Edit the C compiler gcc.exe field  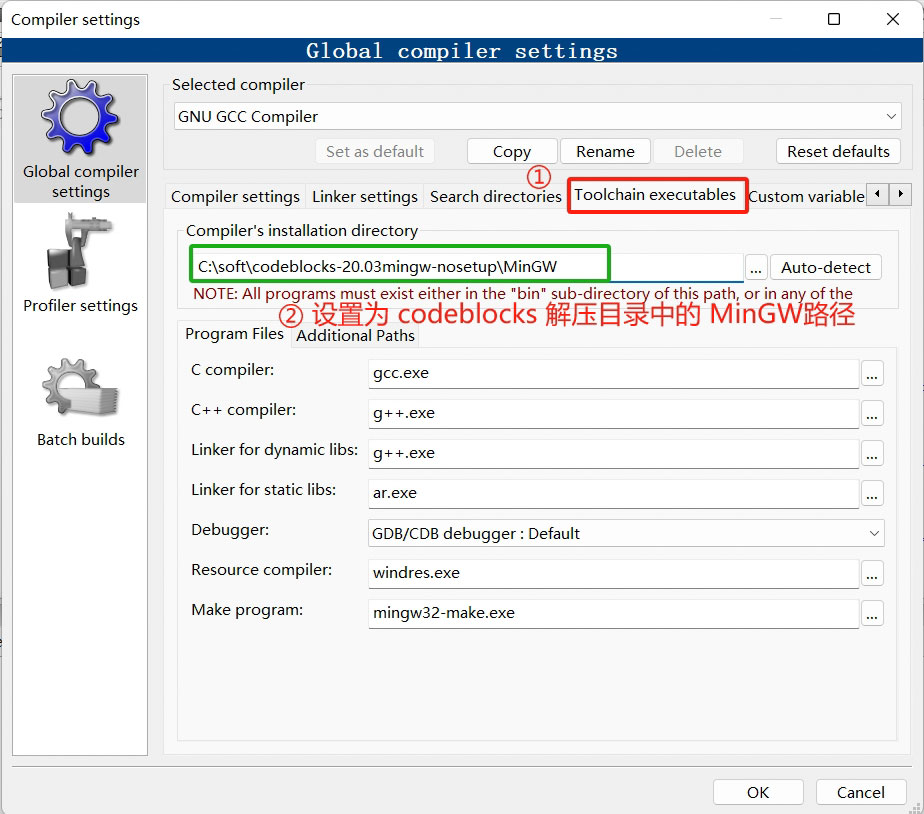613,374
